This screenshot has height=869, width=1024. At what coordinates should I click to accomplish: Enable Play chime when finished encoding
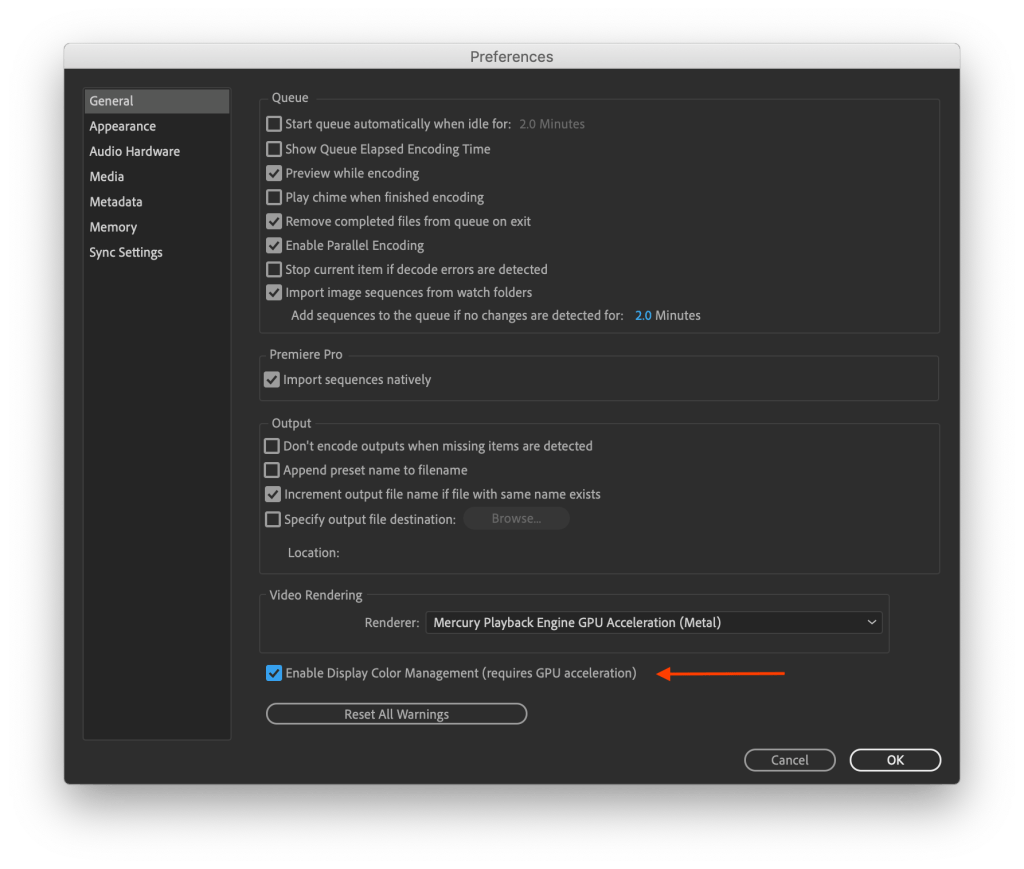click(274, 197)
